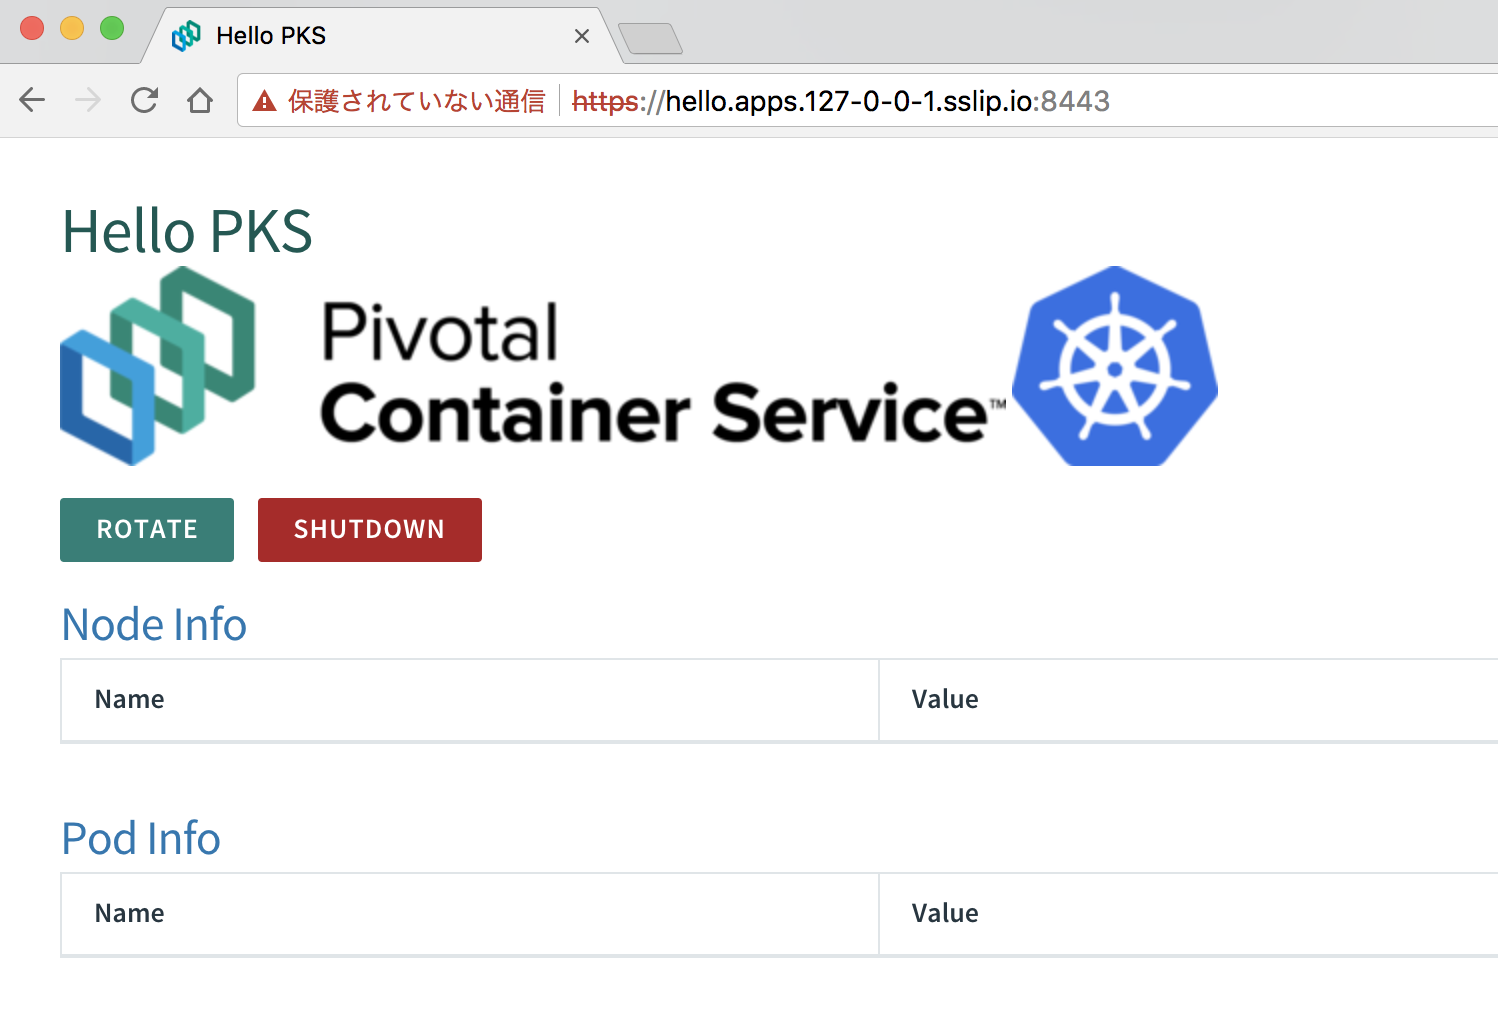
Task: Reload the Hello PKS page
Action: pos(143,100)
